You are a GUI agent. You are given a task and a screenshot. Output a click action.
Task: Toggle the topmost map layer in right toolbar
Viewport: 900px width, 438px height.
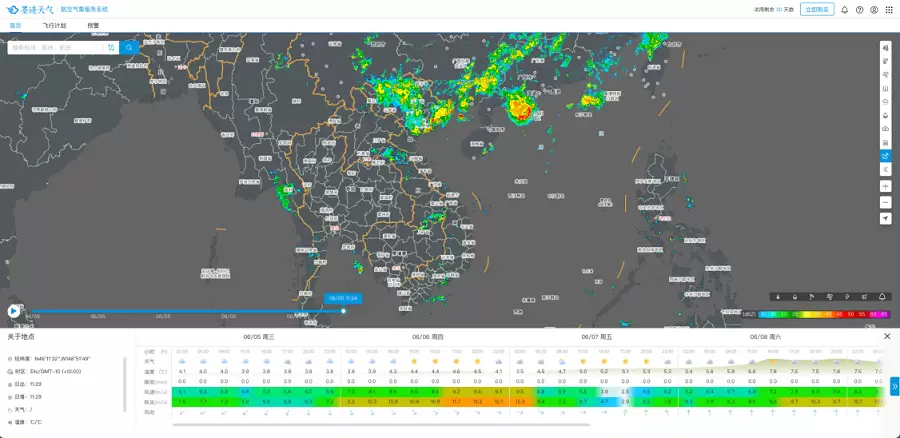click(x=885, y=47)
